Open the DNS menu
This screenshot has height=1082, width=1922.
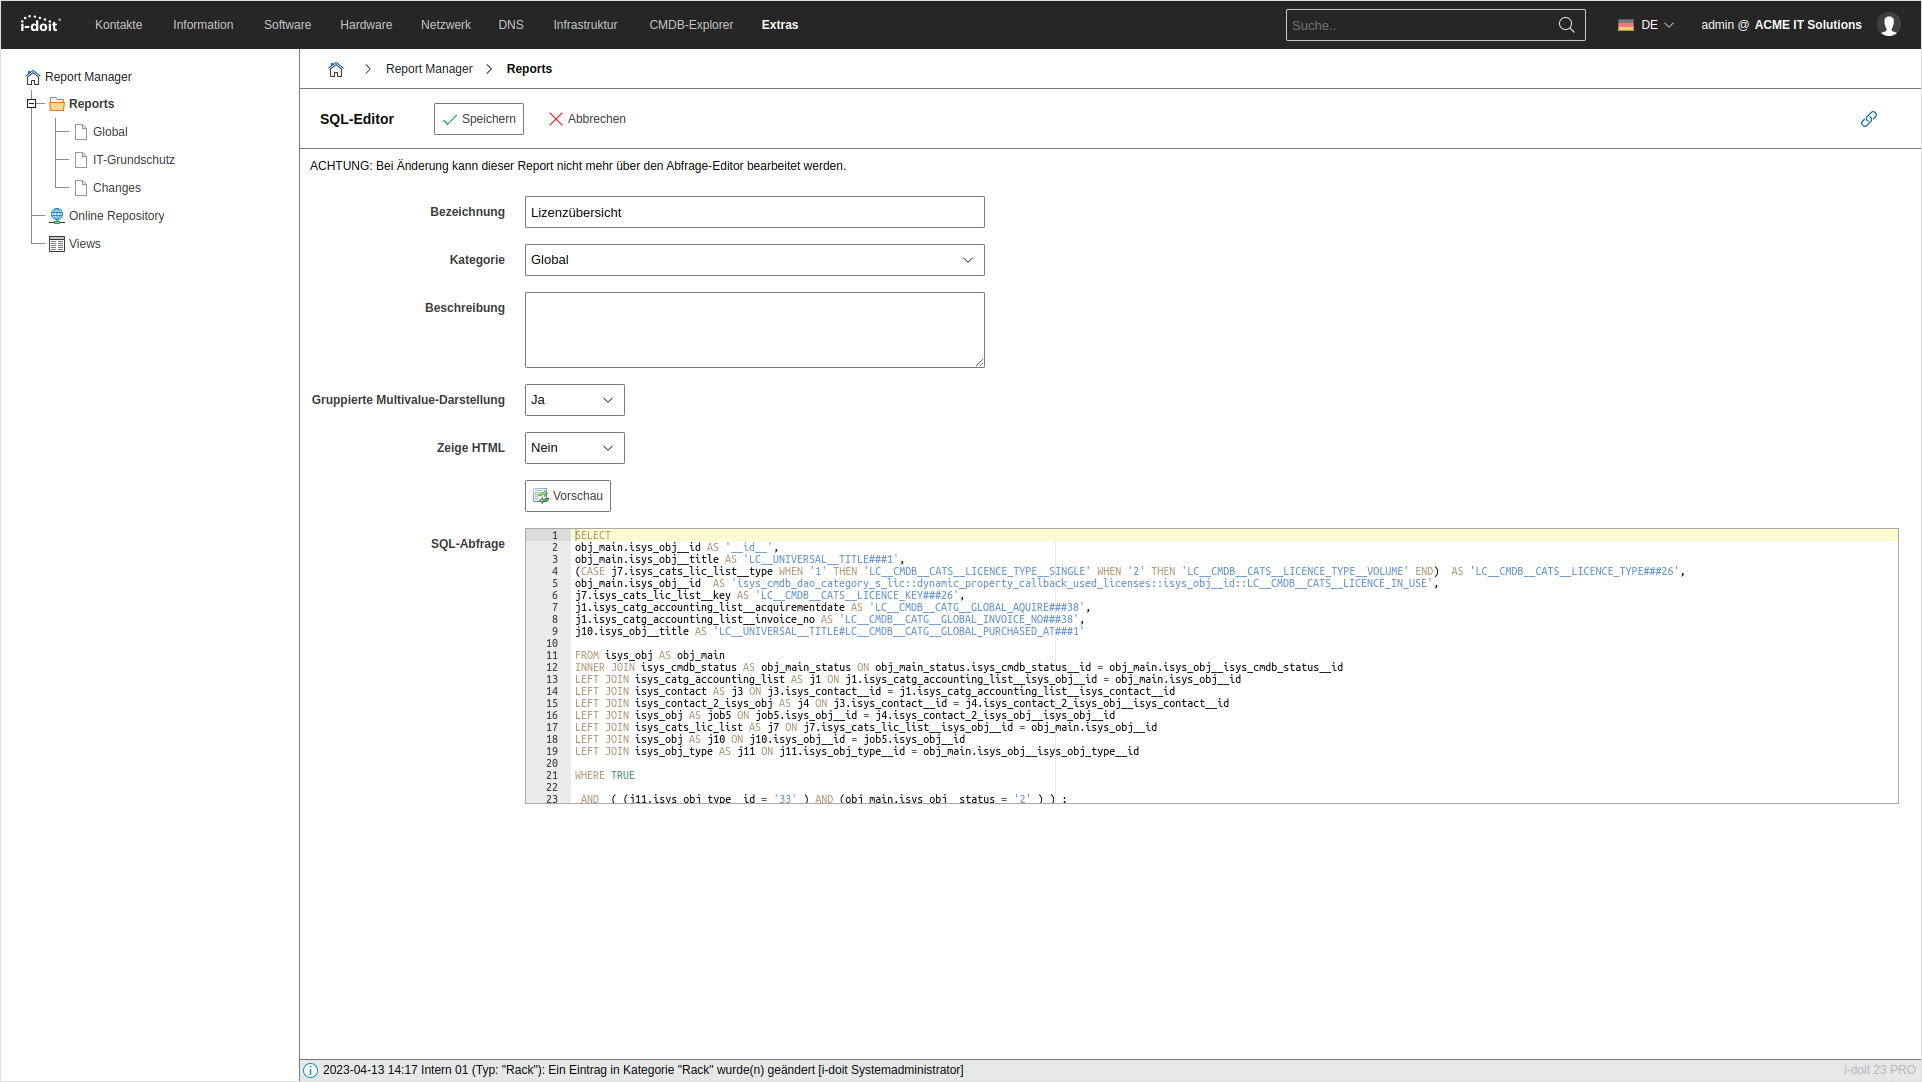point(511,25)
